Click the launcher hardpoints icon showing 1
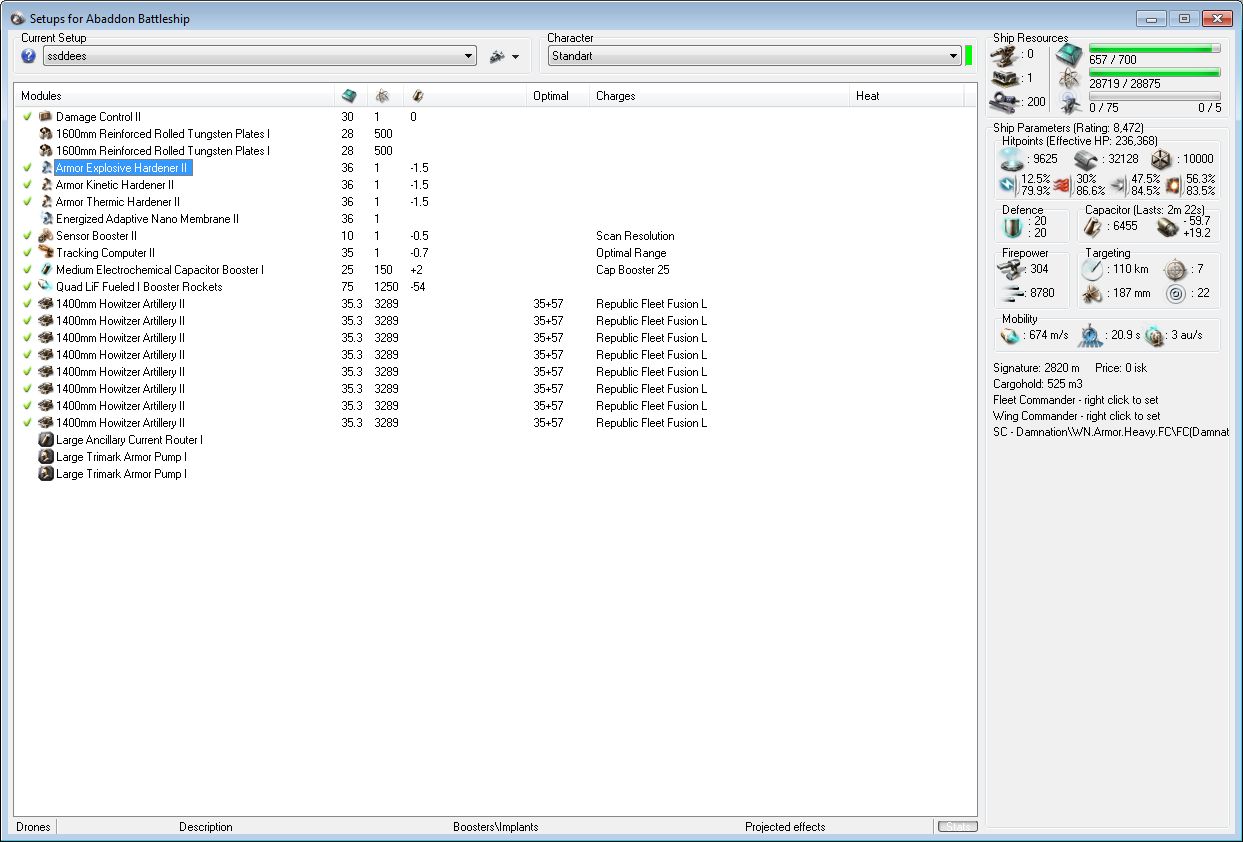 point(1005,78)
